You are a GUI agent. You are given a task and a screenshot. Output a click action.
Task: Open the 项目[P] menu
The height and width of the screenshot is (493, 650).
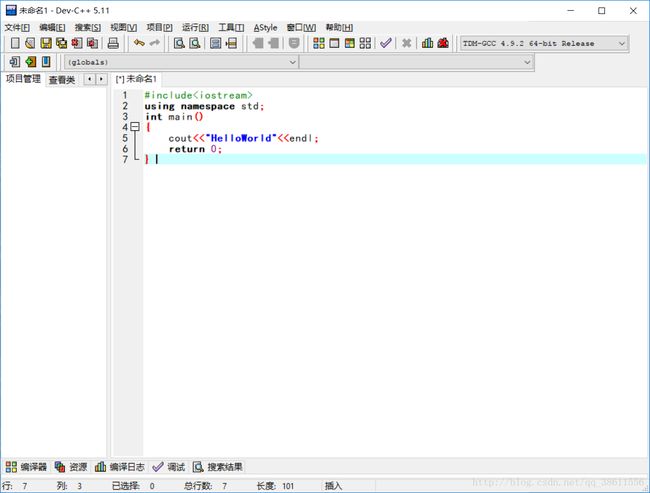click(x=160, y=27)
